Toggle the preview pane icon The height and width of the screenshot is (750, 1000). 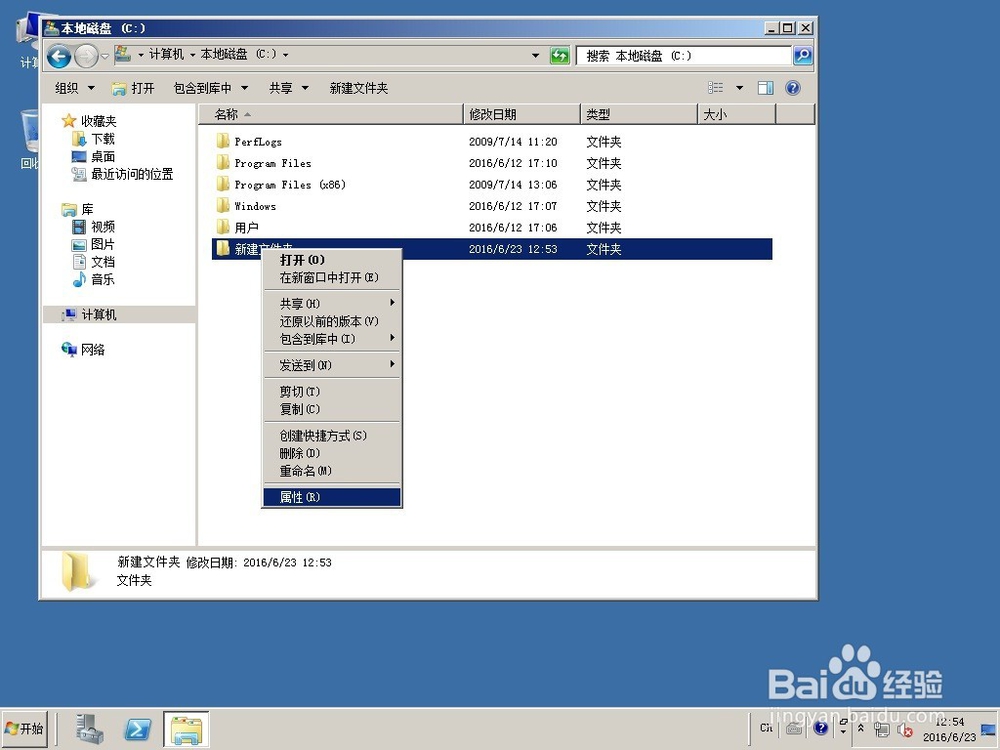click(764, 87)
